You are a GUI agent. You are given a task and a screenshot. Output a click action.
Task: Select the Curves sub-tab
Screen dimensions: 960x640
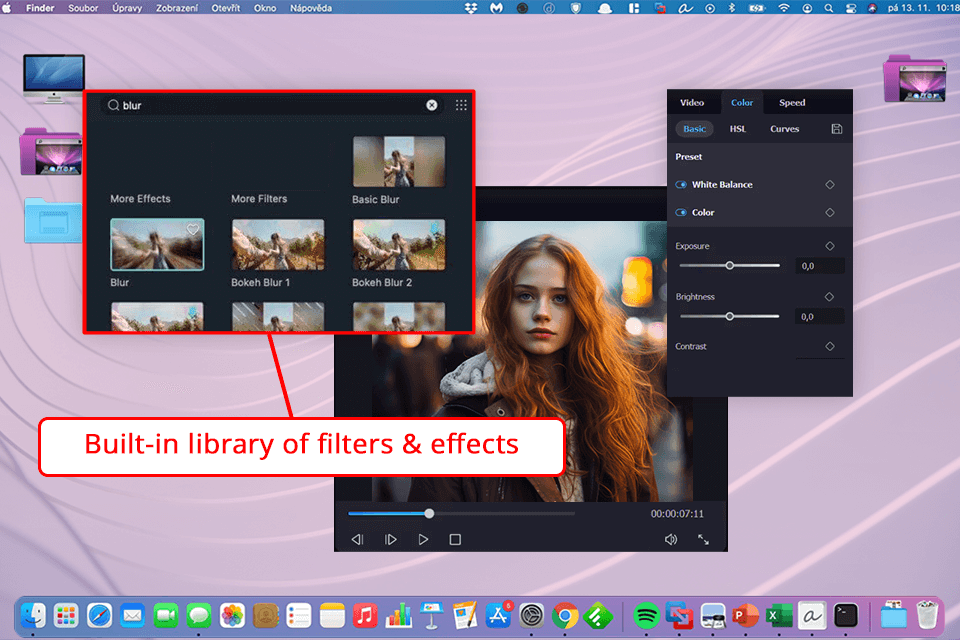point(784,129)
